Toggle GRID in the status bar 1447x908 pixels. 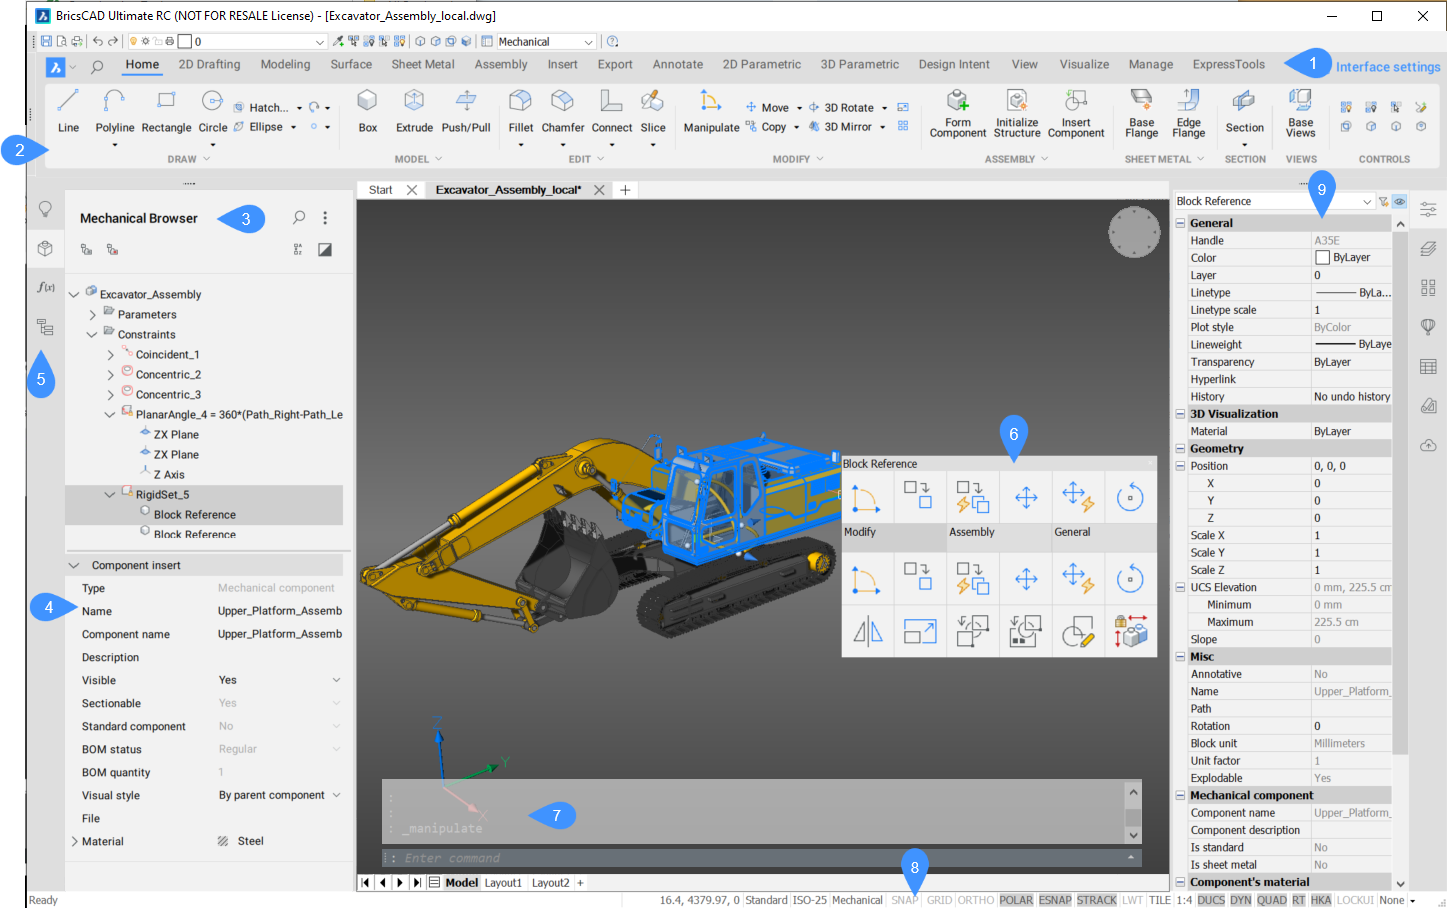point(939,900)
